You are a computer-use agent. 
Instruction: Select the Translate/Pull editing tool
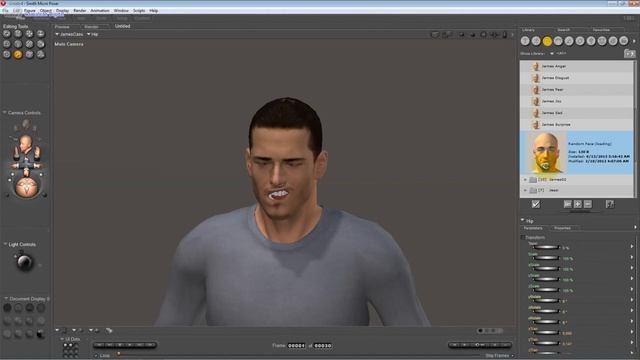pos(29,34)
